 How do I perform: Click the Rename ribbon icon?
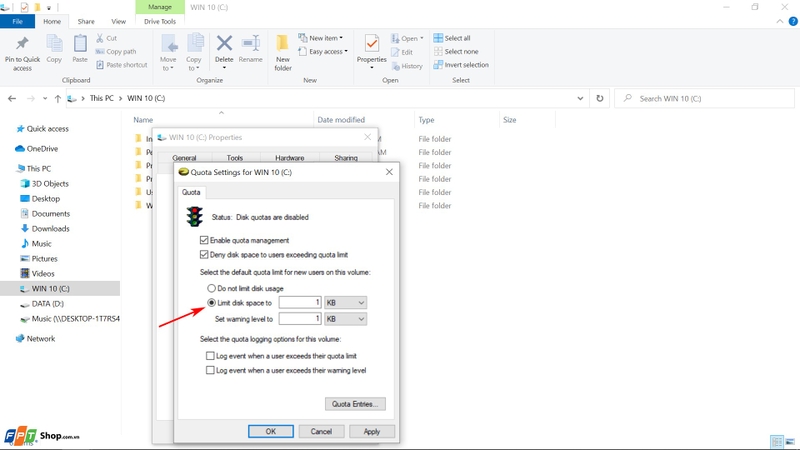(x=251, y=44)
